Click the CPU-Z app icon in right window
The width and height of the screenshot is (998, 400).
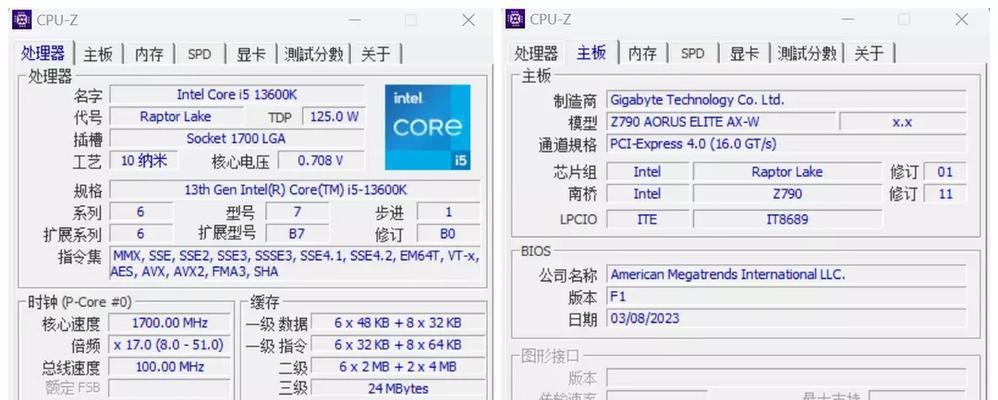pos(515,19)
